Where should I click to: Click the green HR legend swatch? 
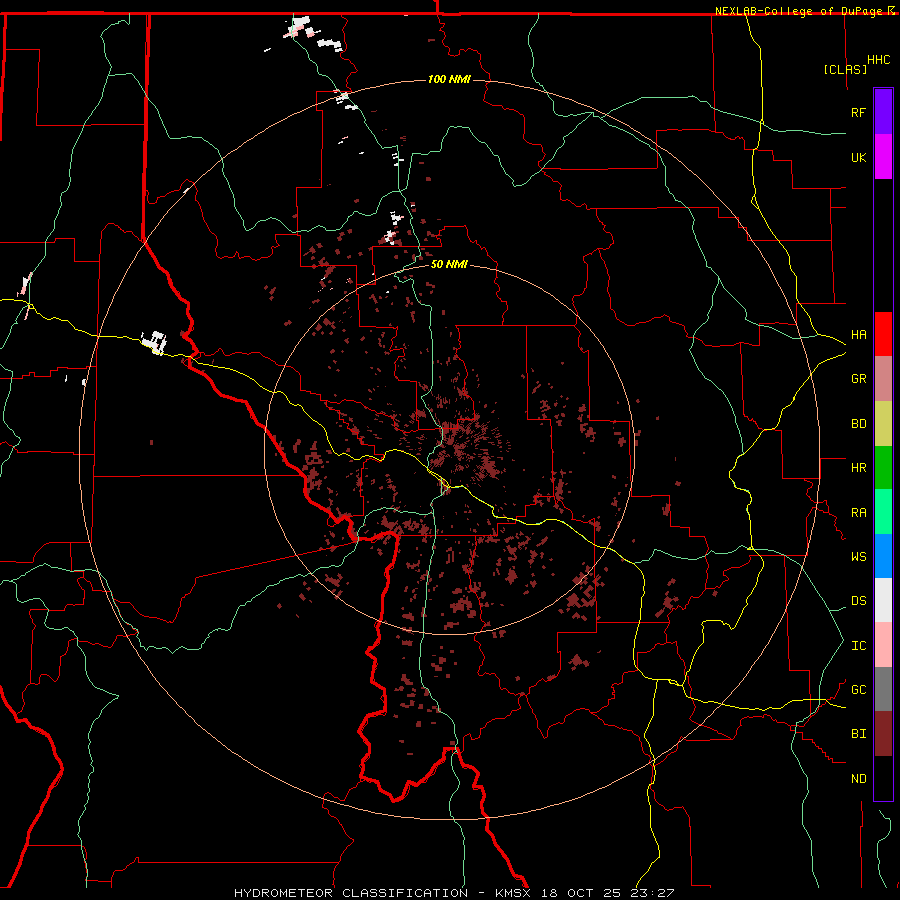[x=883, y=468]
